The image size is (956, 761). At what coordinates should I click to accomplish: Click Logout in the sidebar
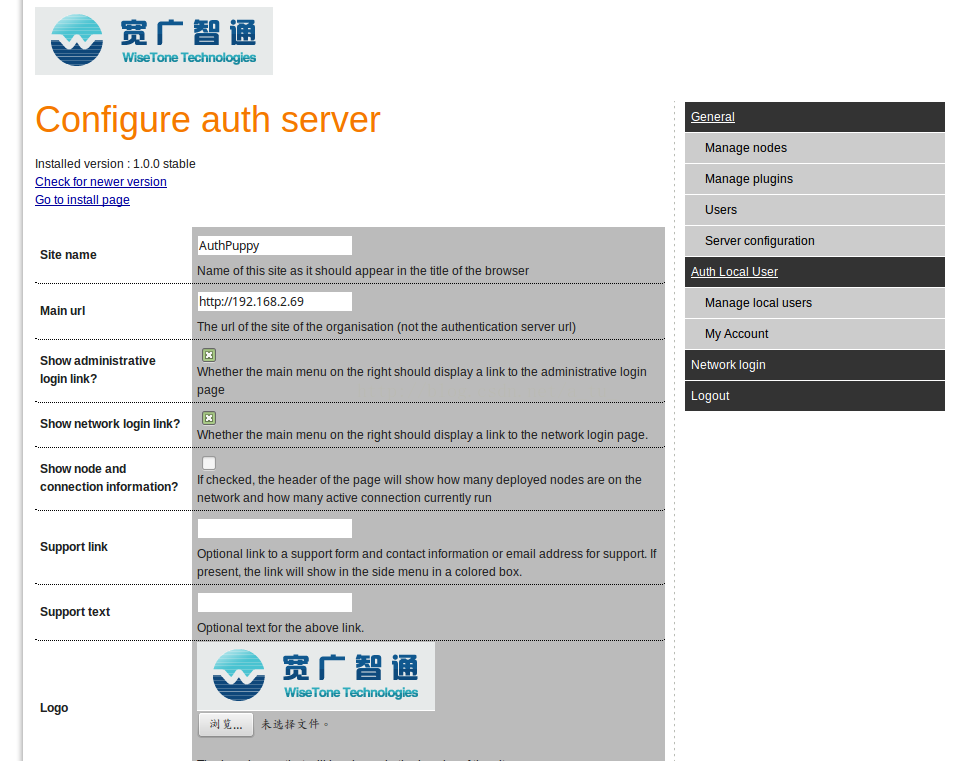click(x=710, y=396)
